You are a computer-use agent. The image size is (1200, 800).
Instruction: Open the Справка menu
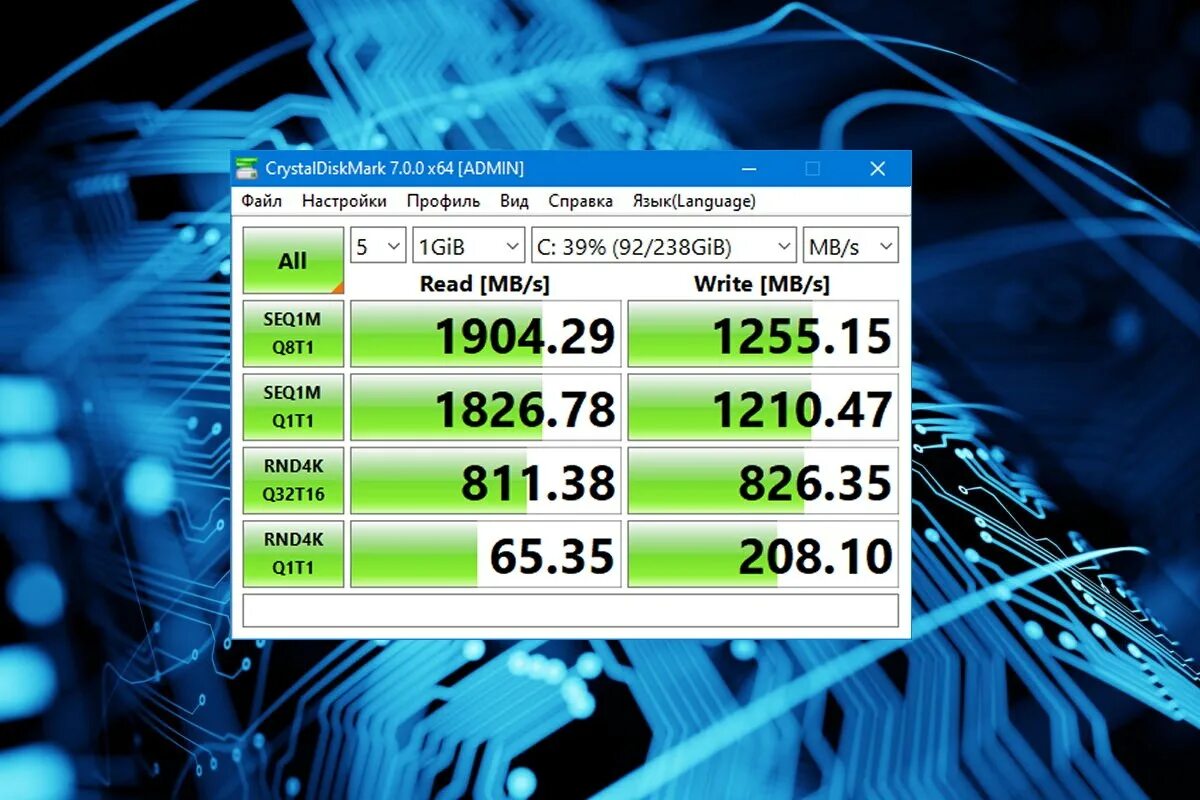pos(580,201)
